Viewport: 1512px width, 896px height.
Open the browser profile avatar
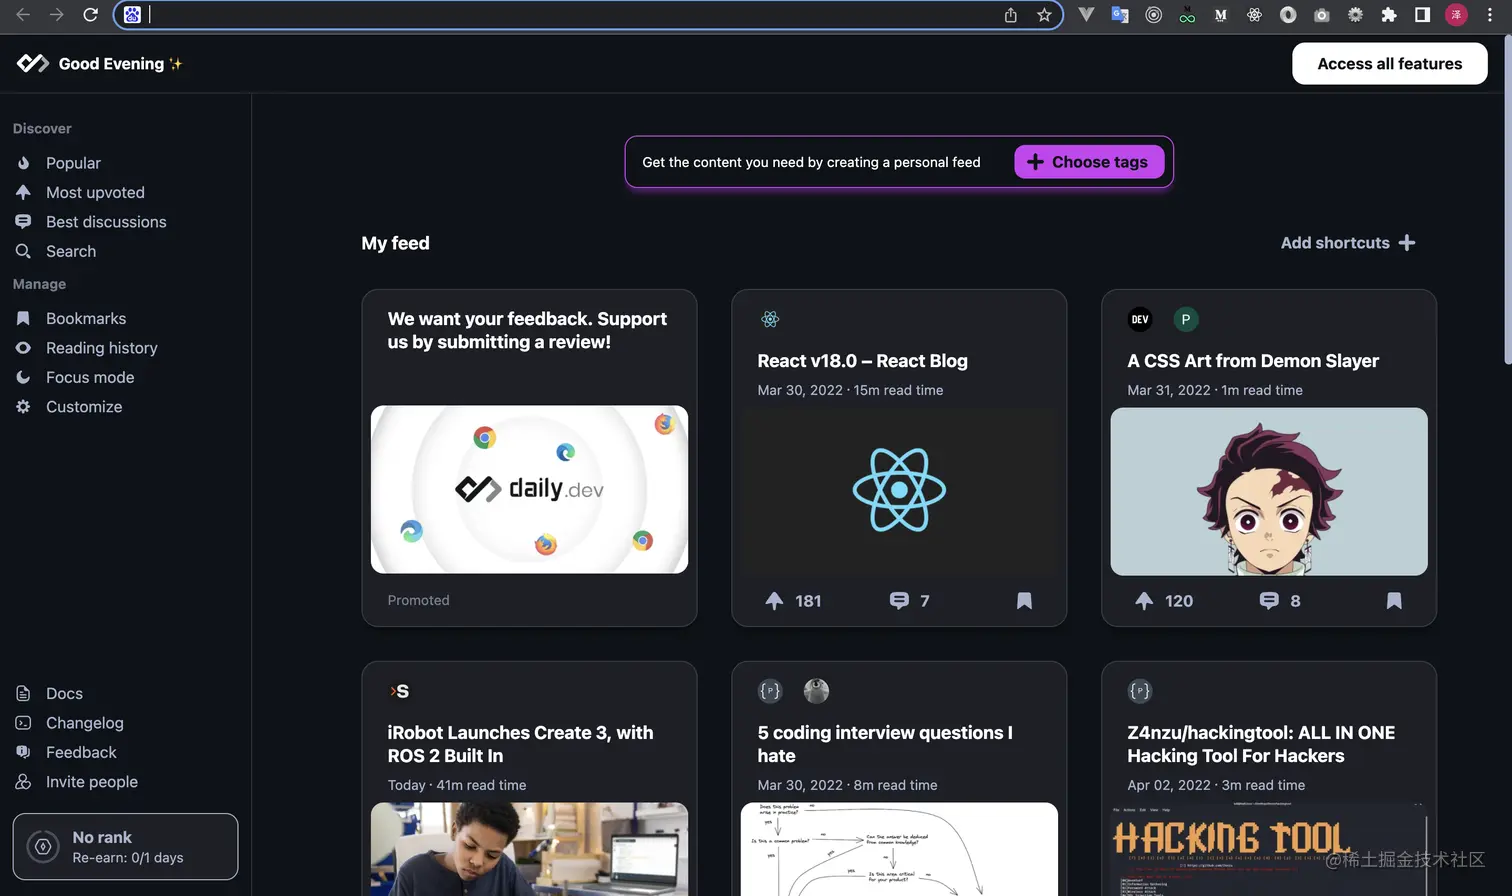point(1456,15)
